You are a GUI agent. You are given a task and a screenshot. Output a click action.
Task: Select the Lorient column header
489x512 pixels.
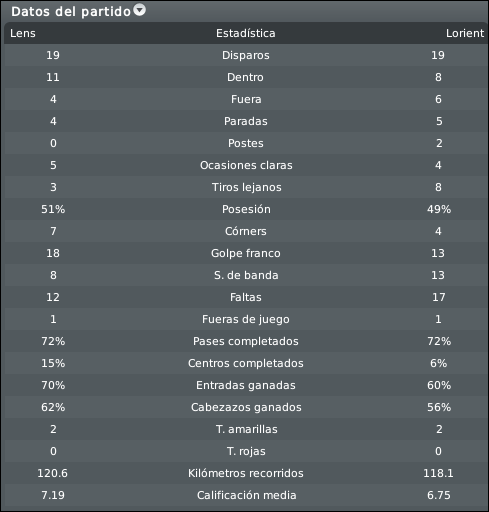(465, 33)
